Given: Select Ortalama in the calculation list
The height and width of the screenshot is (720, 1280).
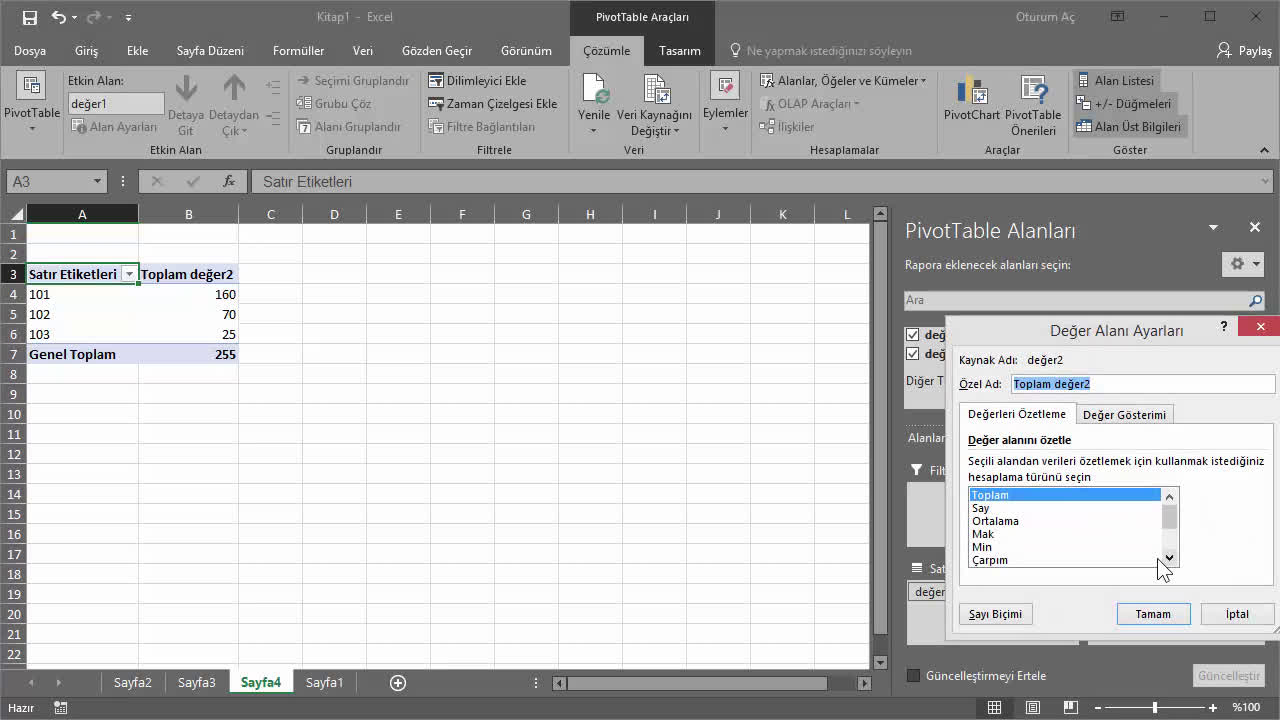Looking at the screenshot, I should click(x=995, y=520).
